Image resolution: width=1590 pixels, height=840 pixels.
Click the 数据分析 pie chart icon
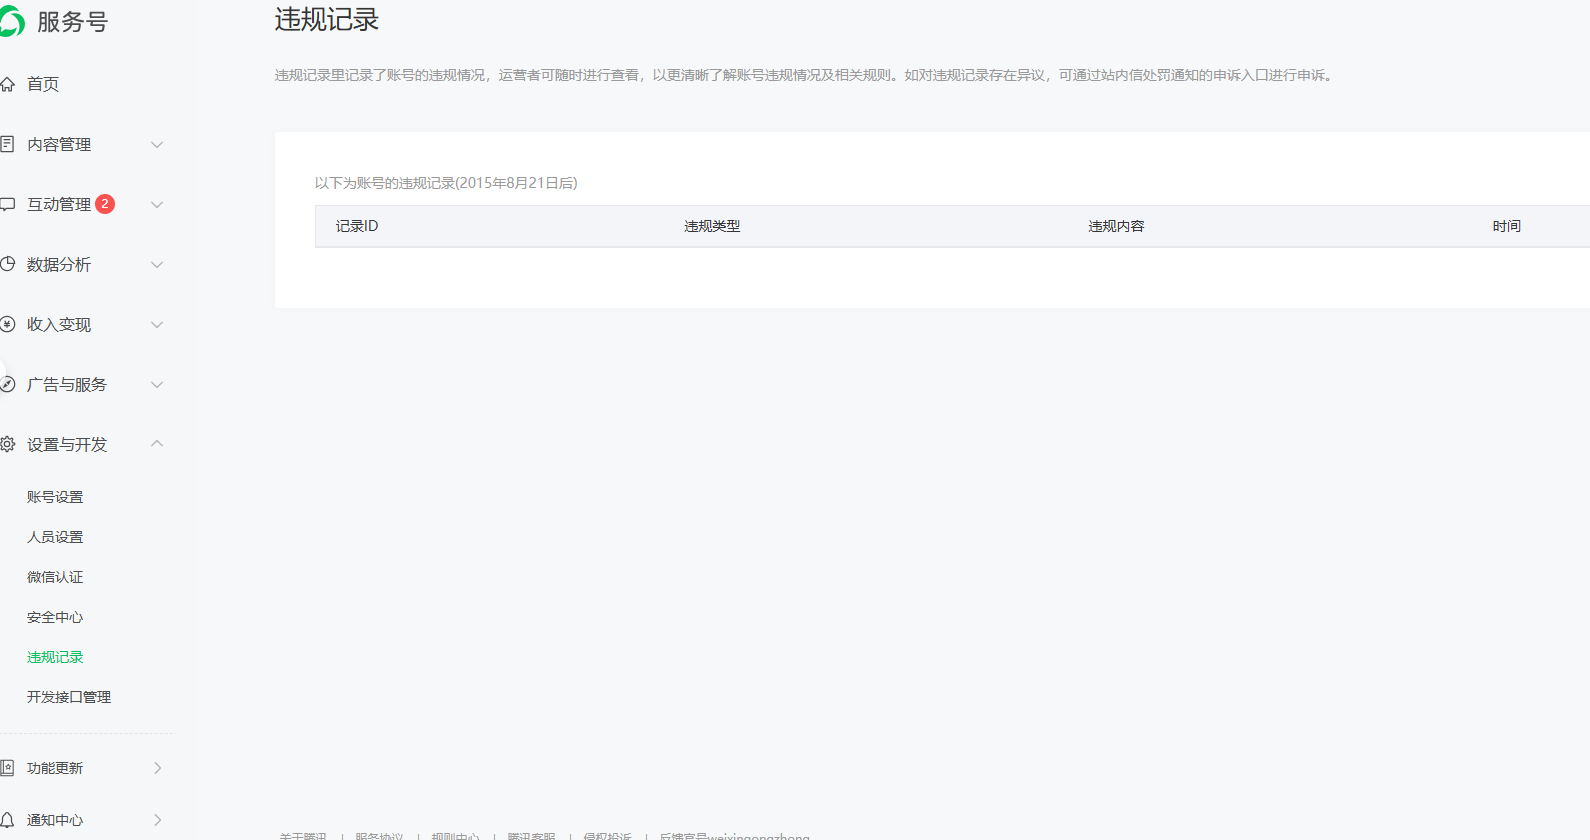click(x=7, y=264)
